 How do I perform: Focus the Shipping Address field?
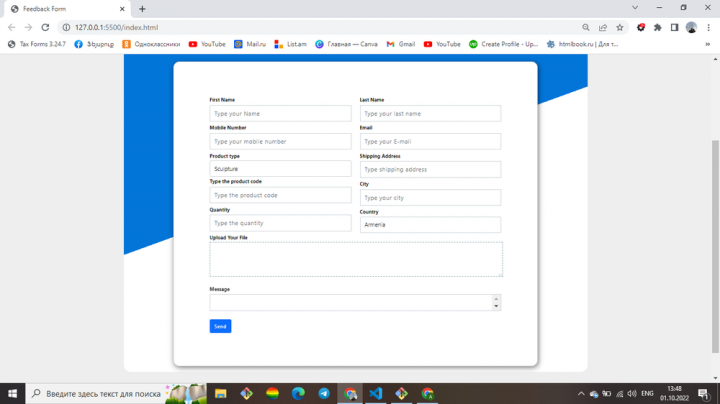click(430, 169)
